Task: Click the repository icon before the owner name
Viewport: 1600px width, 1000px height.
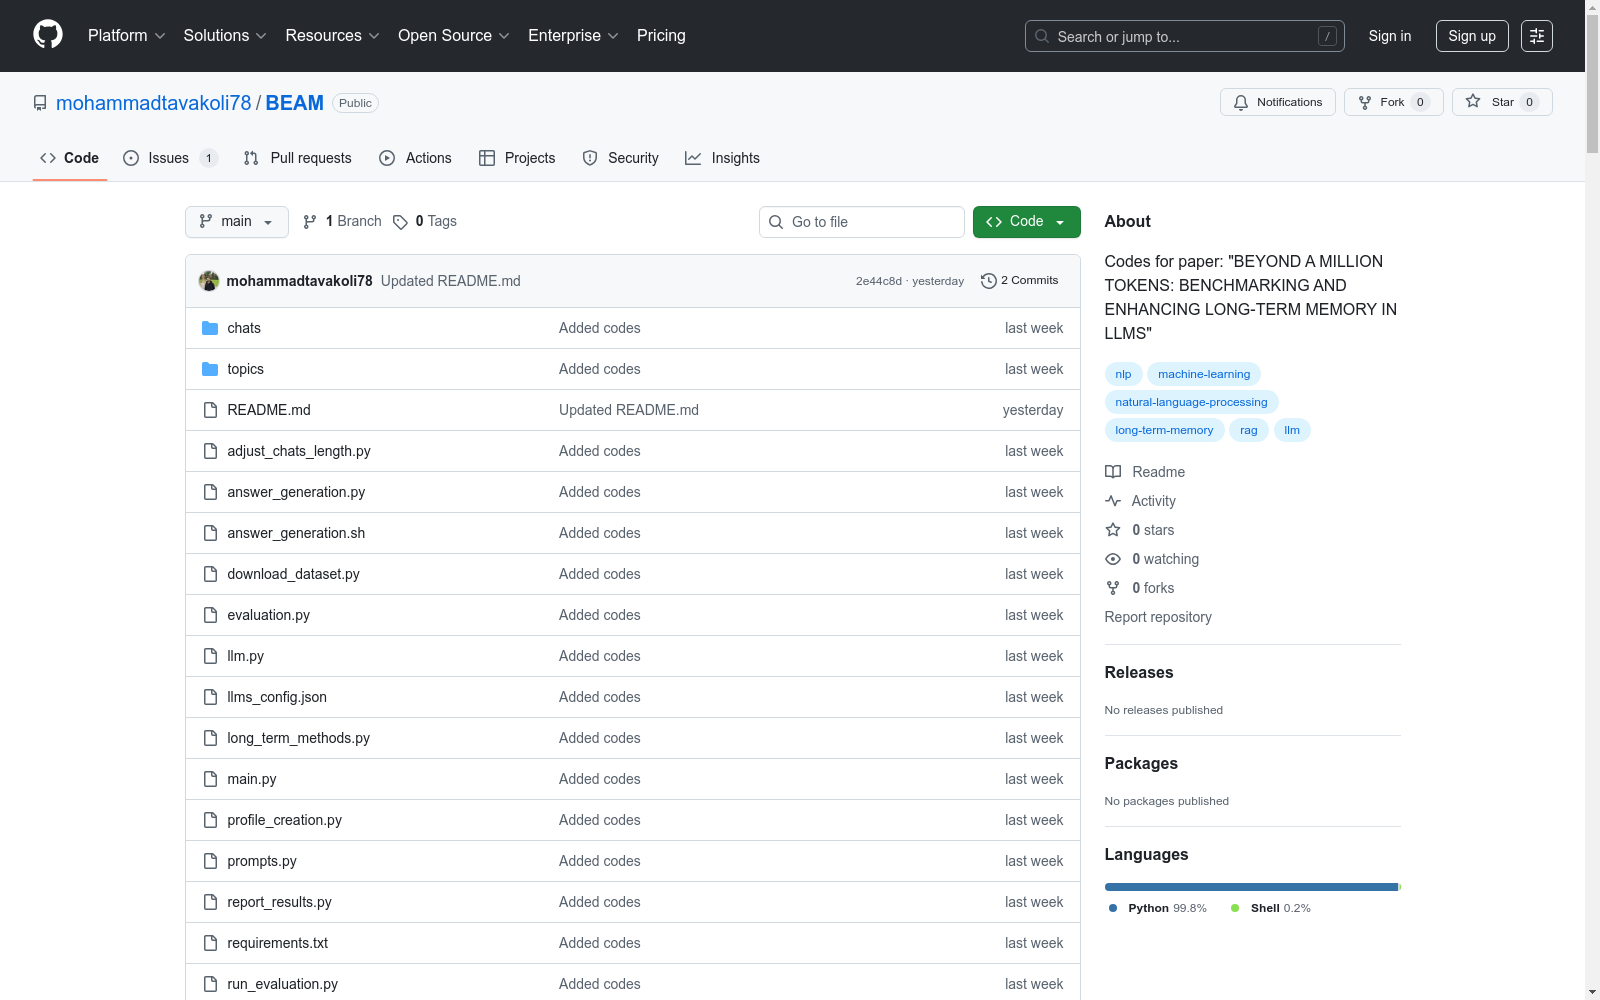Action: point(40,103)
